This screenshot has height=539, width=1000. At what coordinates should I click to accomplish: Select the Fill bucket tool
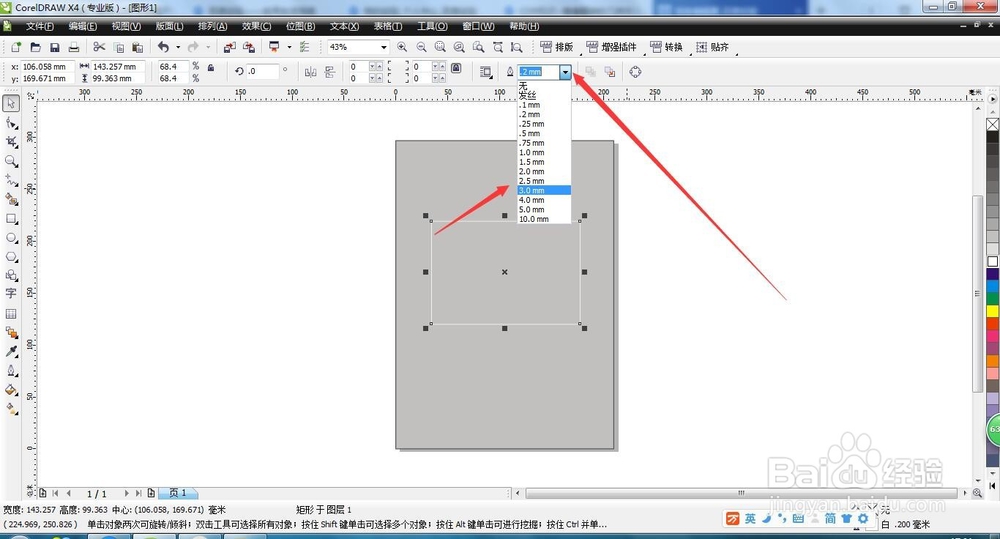(11, 390)
